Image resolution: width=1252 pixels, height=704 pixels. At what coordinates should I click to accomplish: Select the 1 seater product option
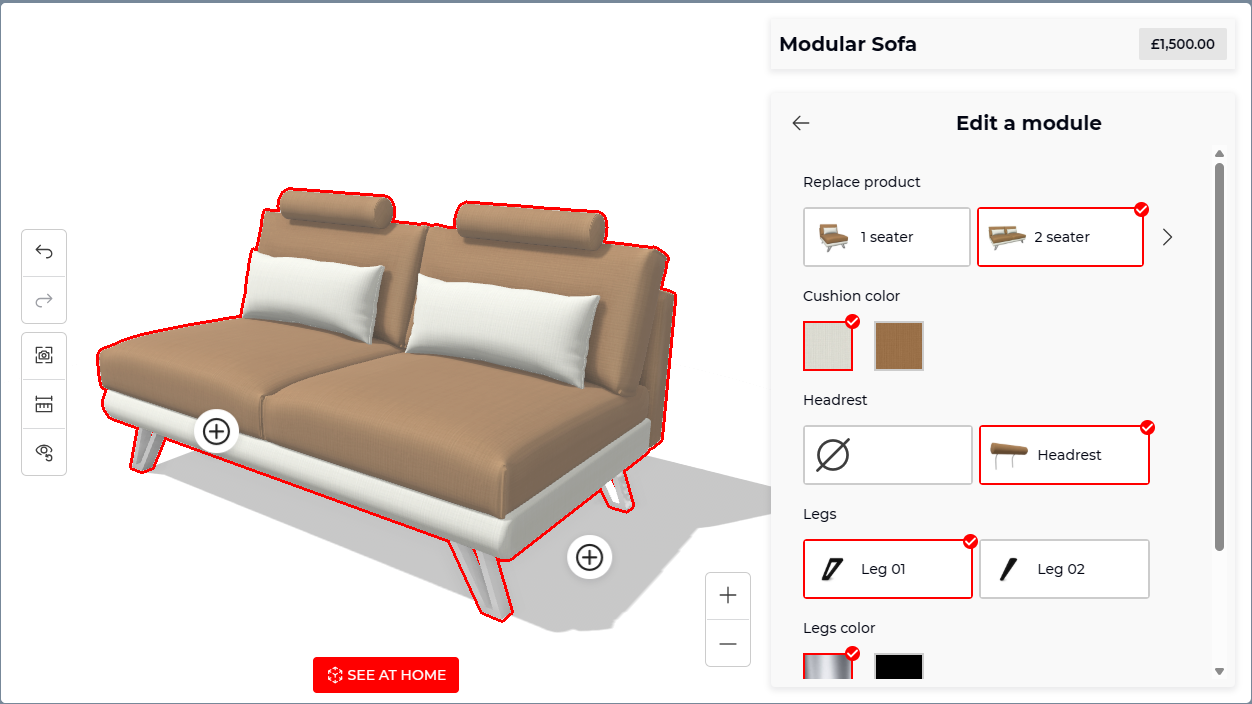887,237
